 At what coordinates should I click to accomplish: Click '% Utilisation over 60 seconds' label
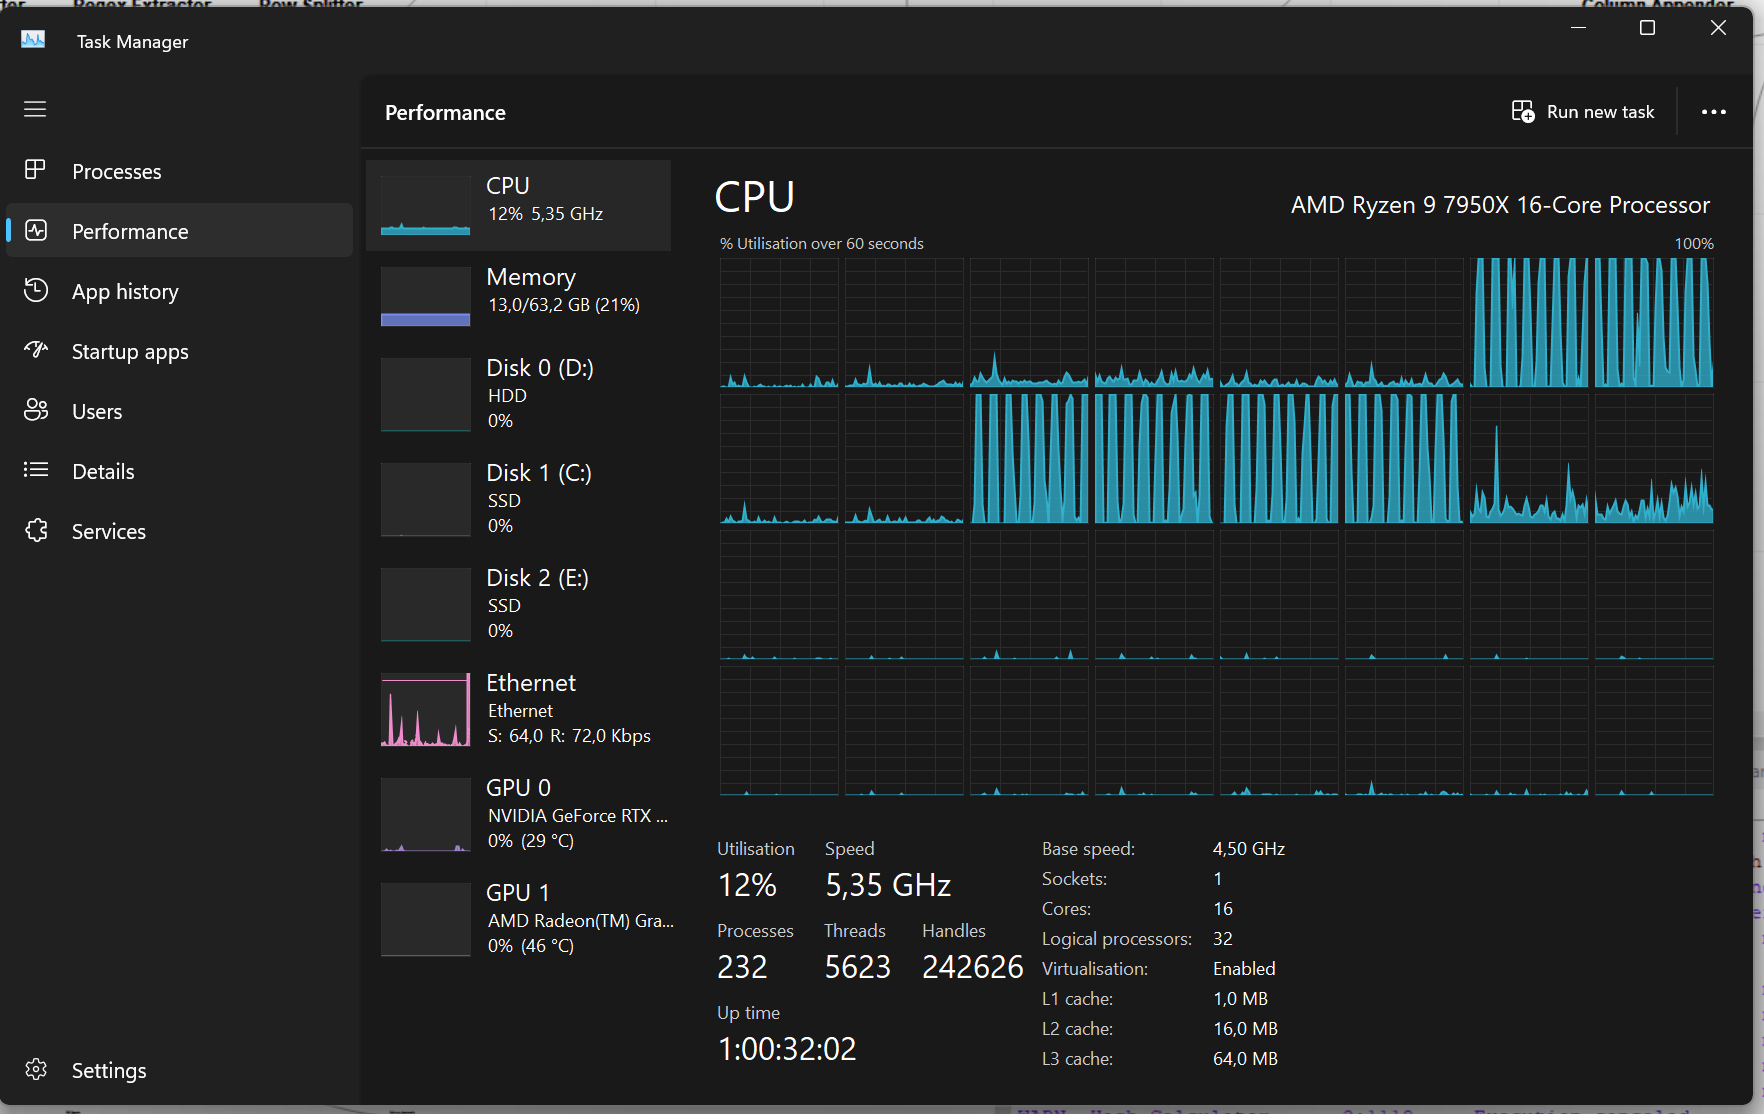(822, 243)
